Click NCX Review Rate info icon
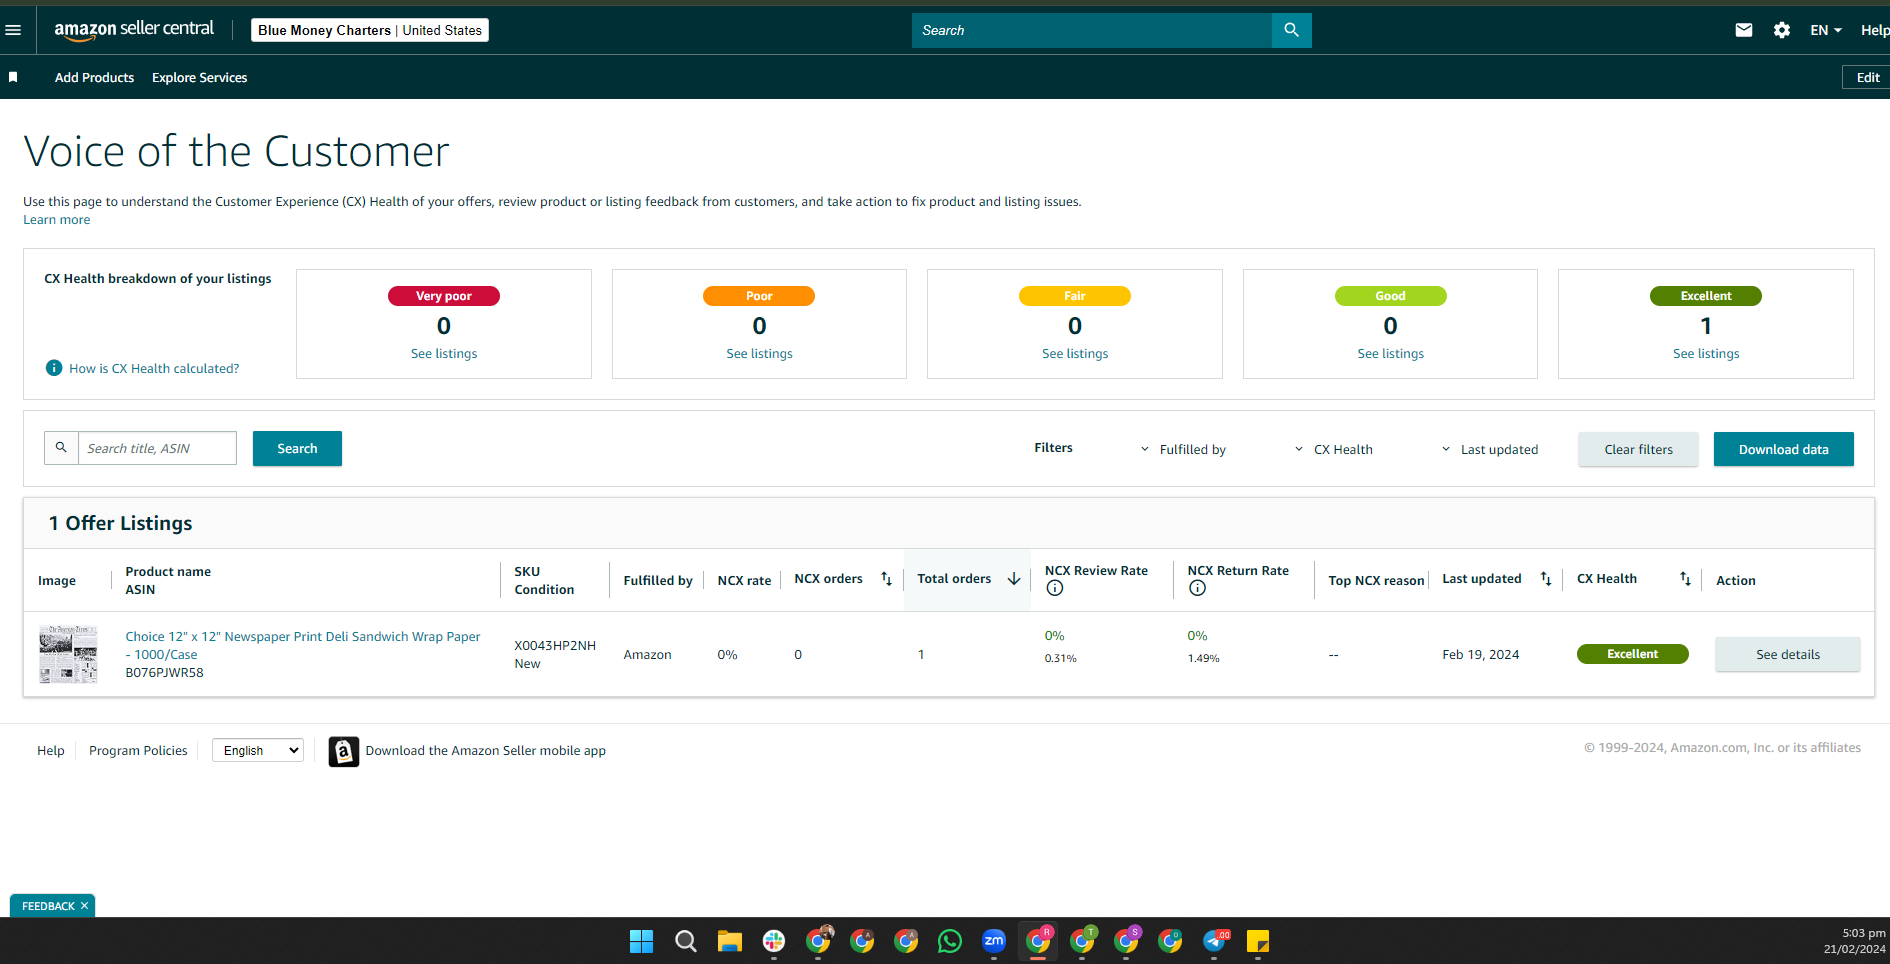 click(x=1054, y=588)
